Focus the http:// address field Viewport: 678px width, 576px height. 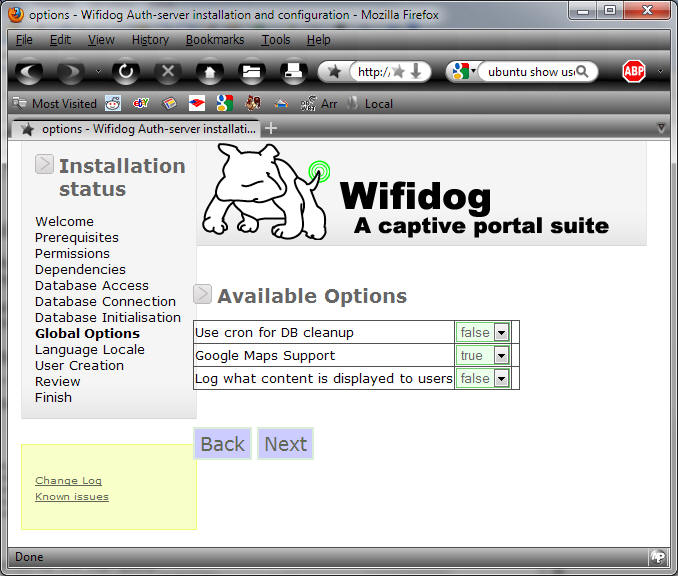(374, 72)
